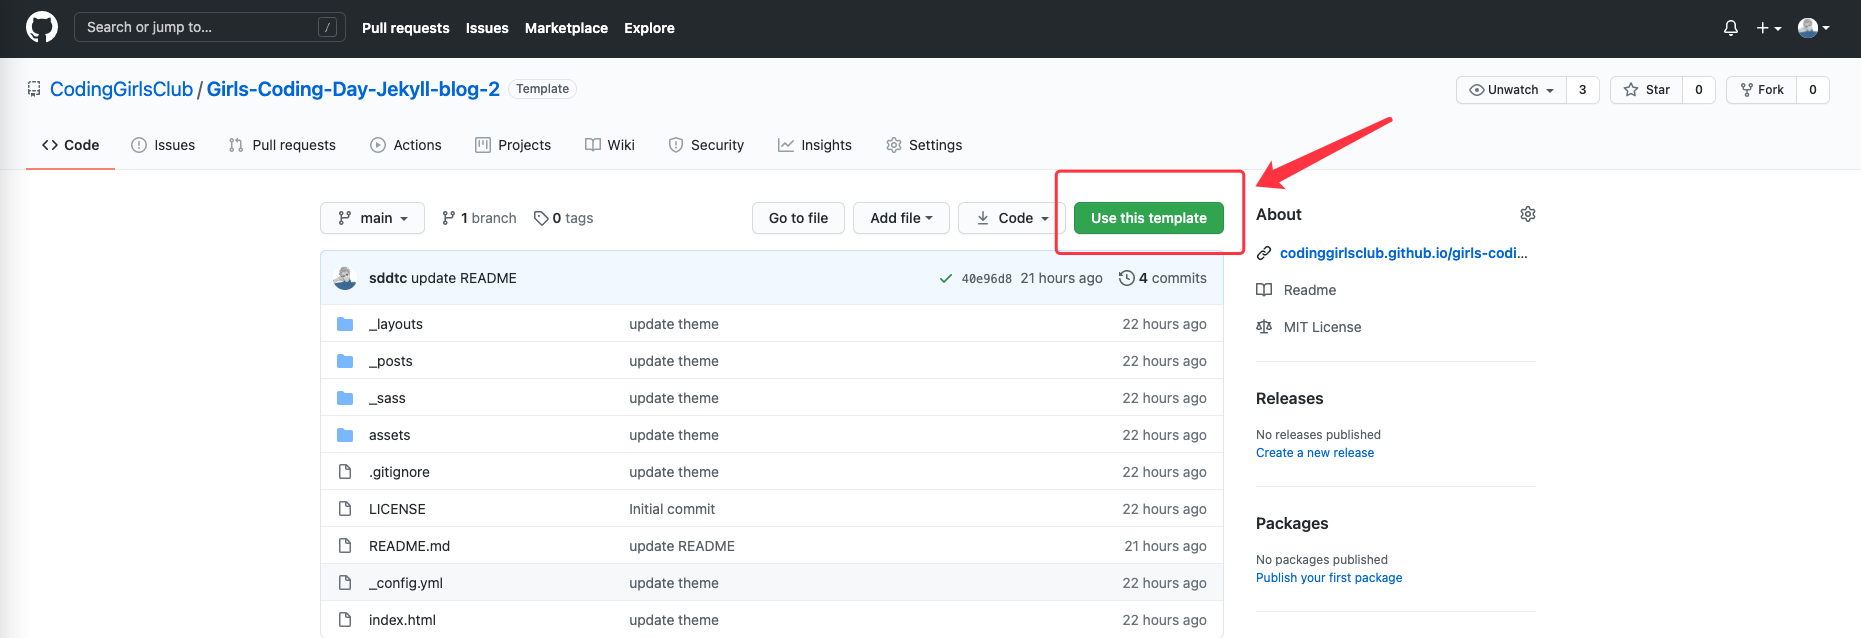Open the Unwatch dropdown

1511,90
